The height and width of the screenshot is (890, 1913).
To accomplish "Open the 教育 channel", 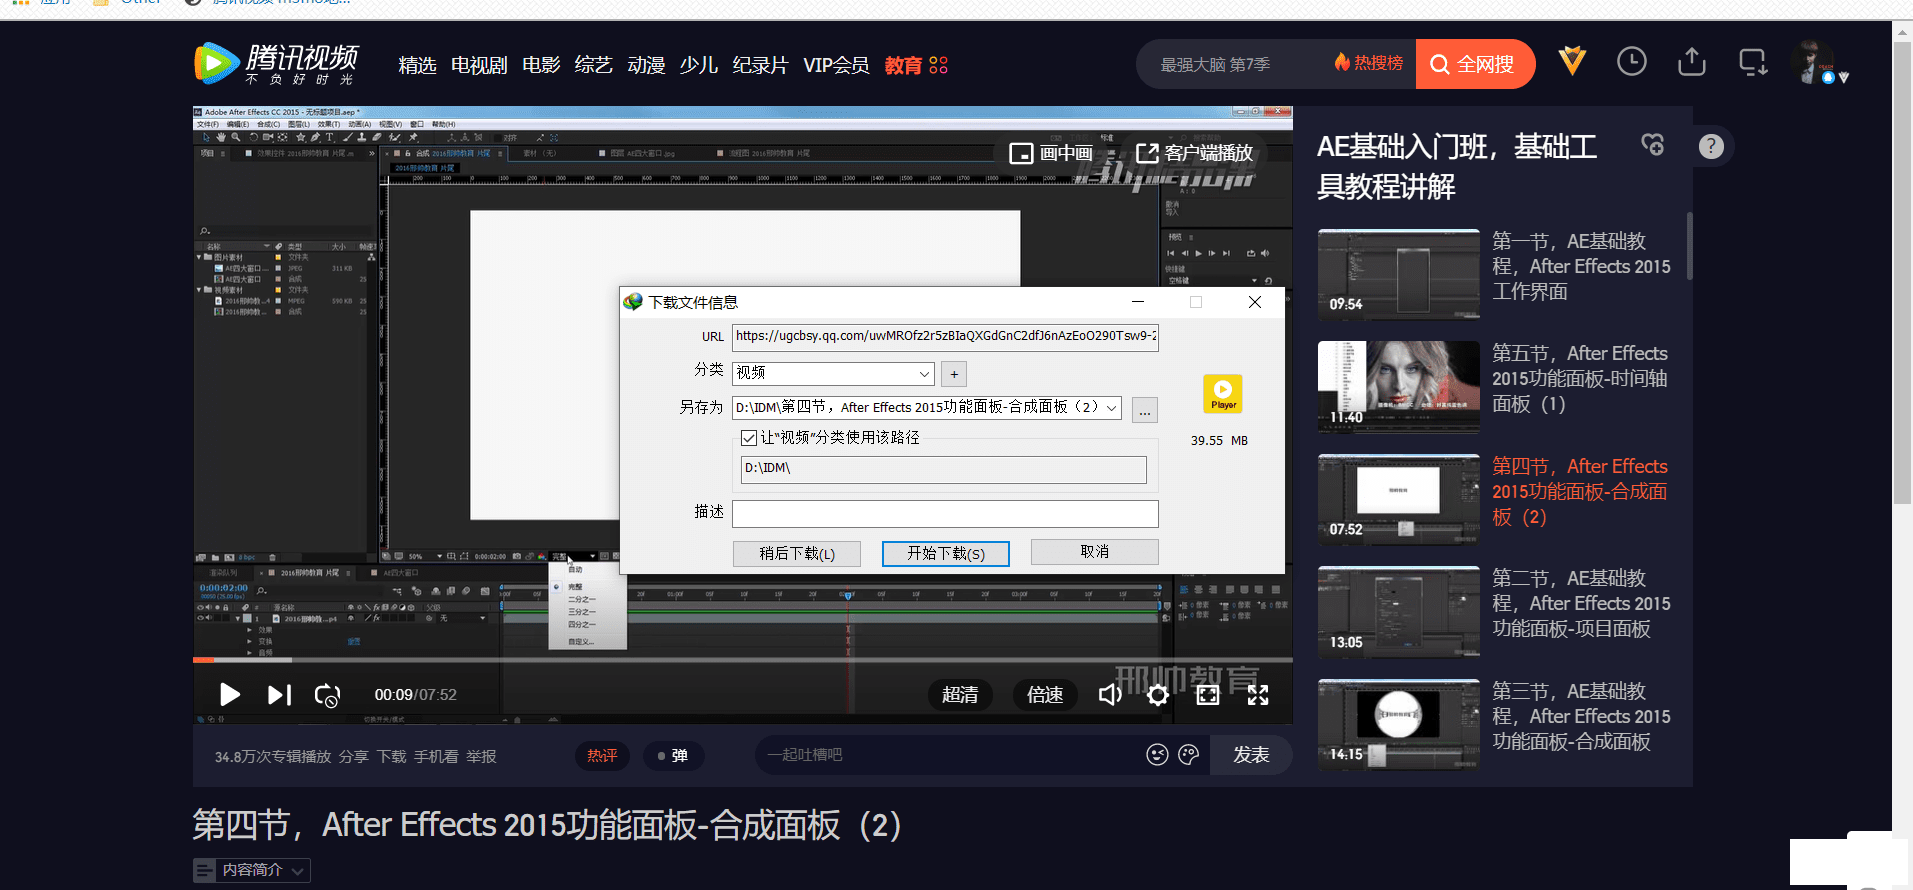I will tap(903, 65).
